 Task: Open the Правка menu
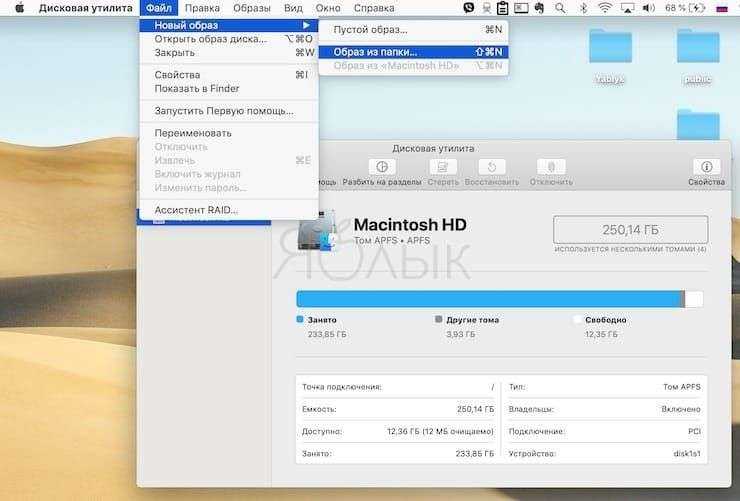point(202,8)
